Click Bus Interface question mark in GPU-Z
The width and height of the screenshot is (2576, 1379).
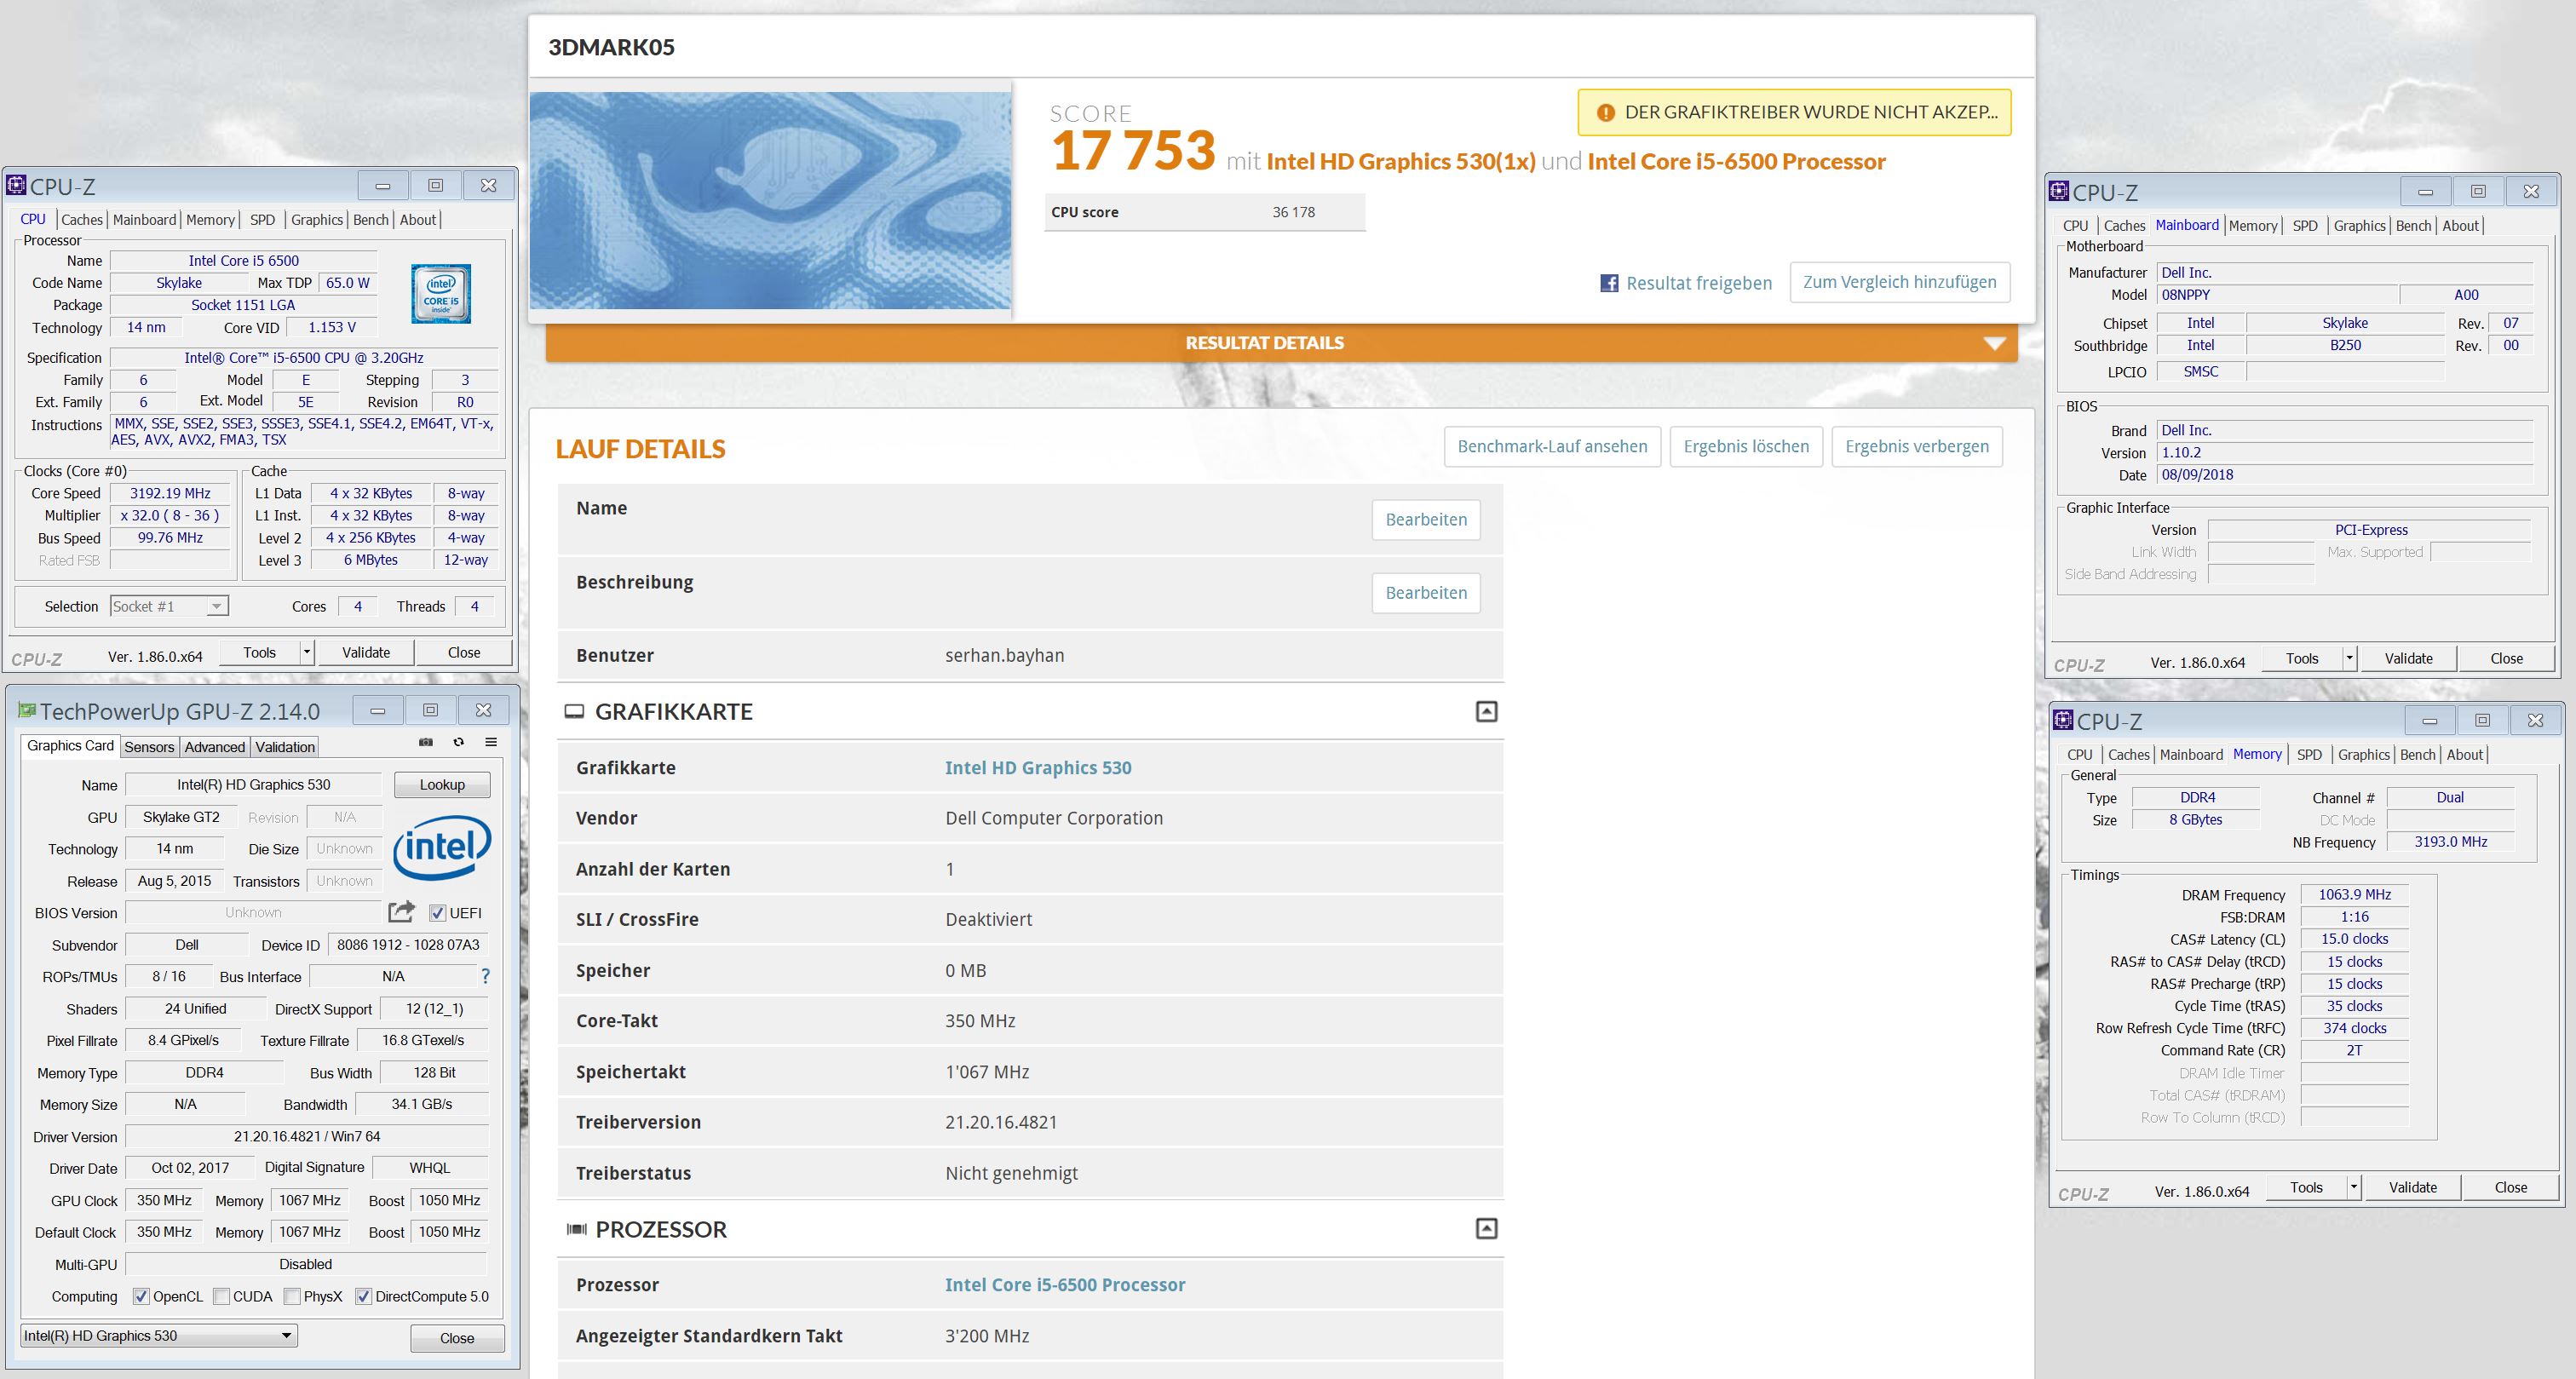click(485, 976)
